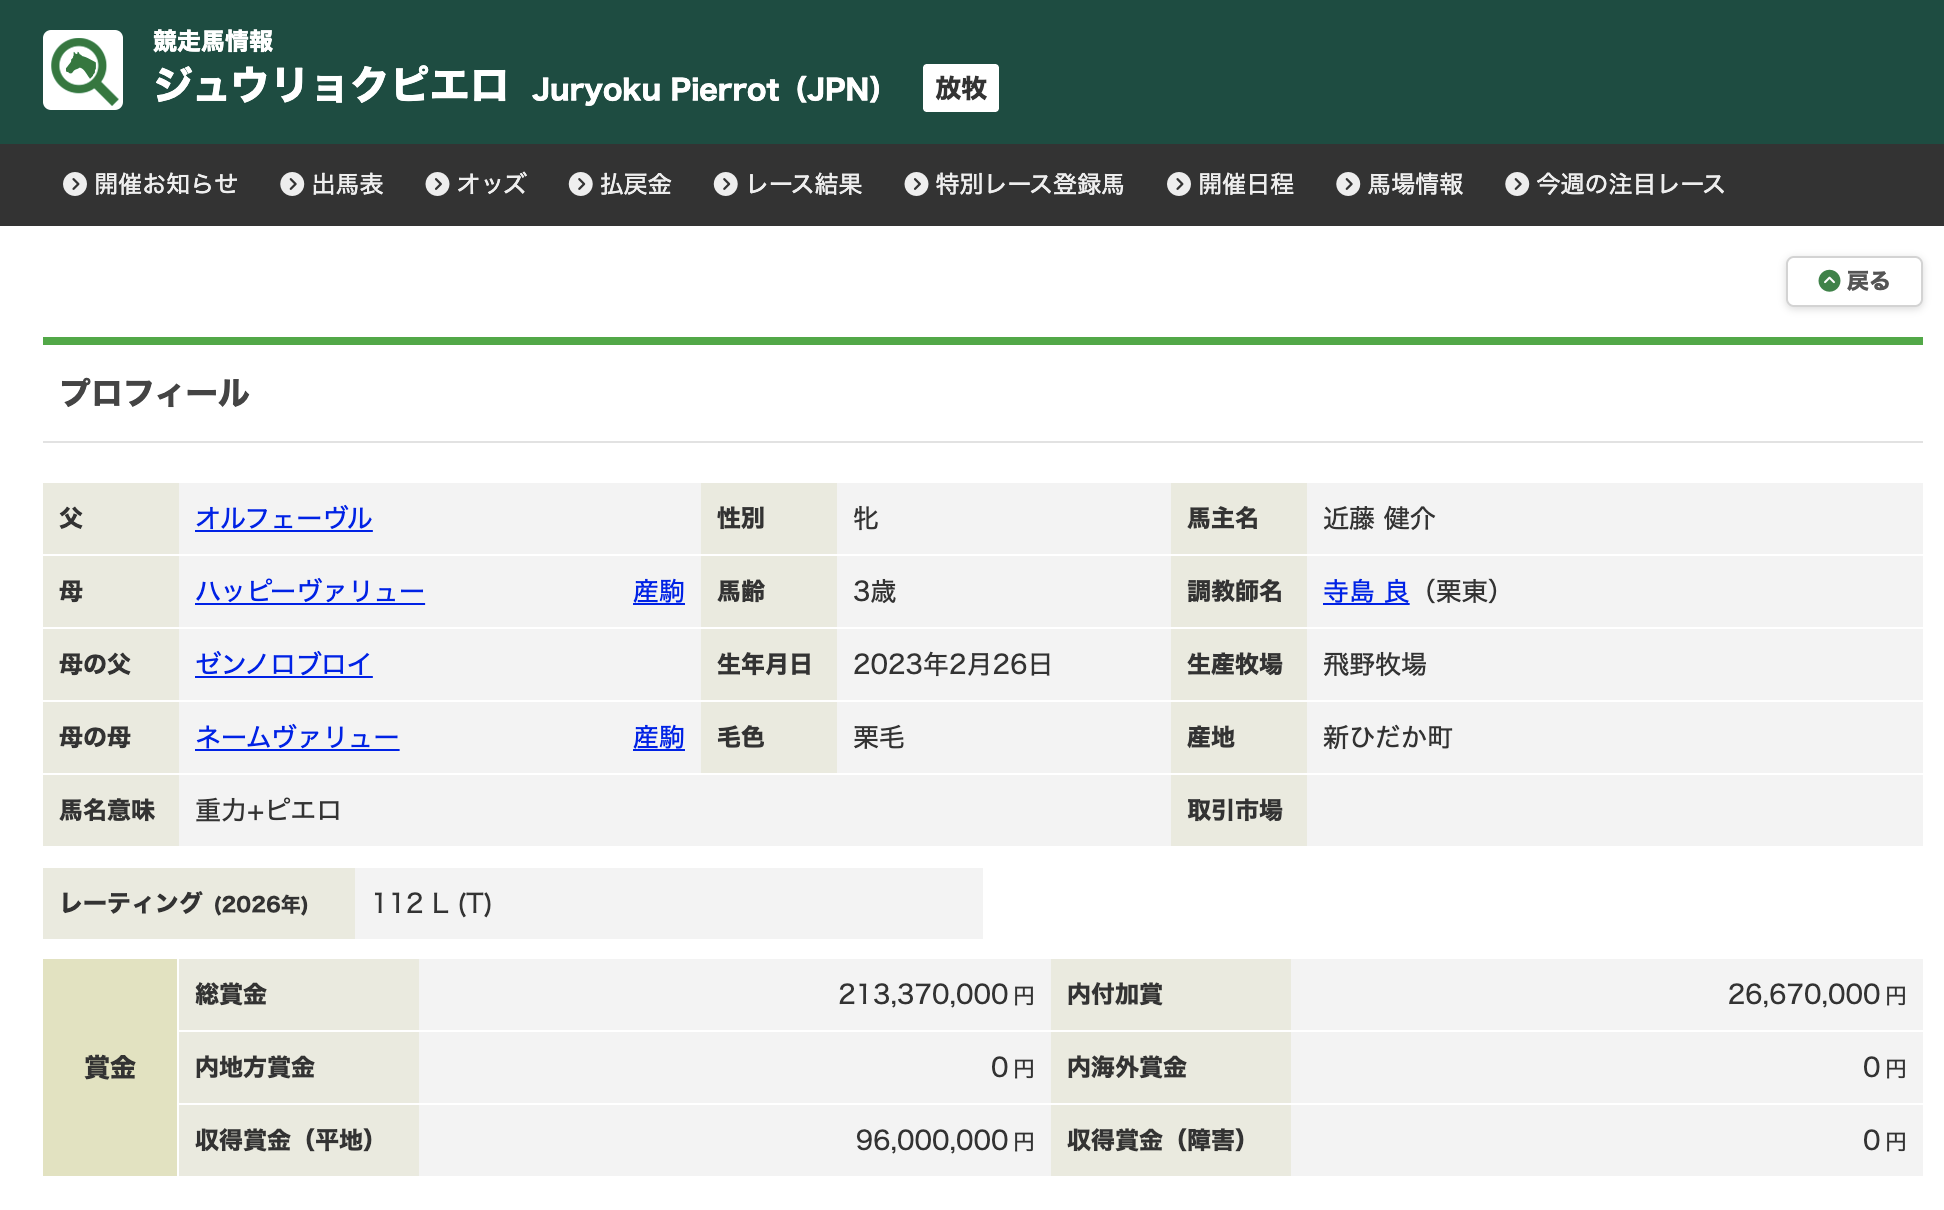Click English name Juryoku Pierrot (JPN)
Viewport: 1944px width, 1210px height.
coord(707,89)
